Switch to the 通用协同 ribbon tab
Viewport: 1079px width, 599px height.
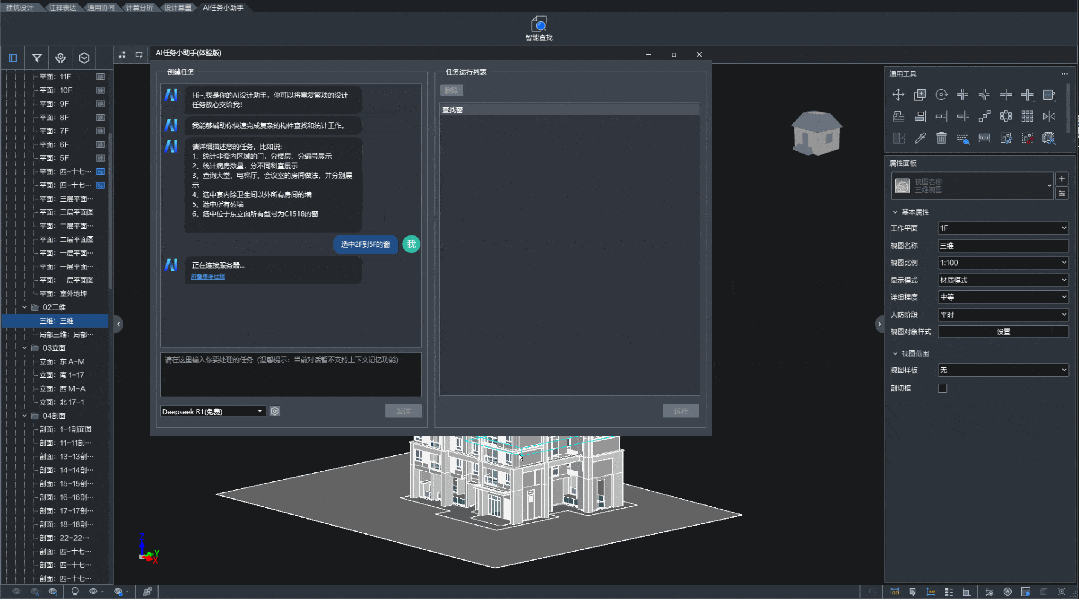pos(101,8)
